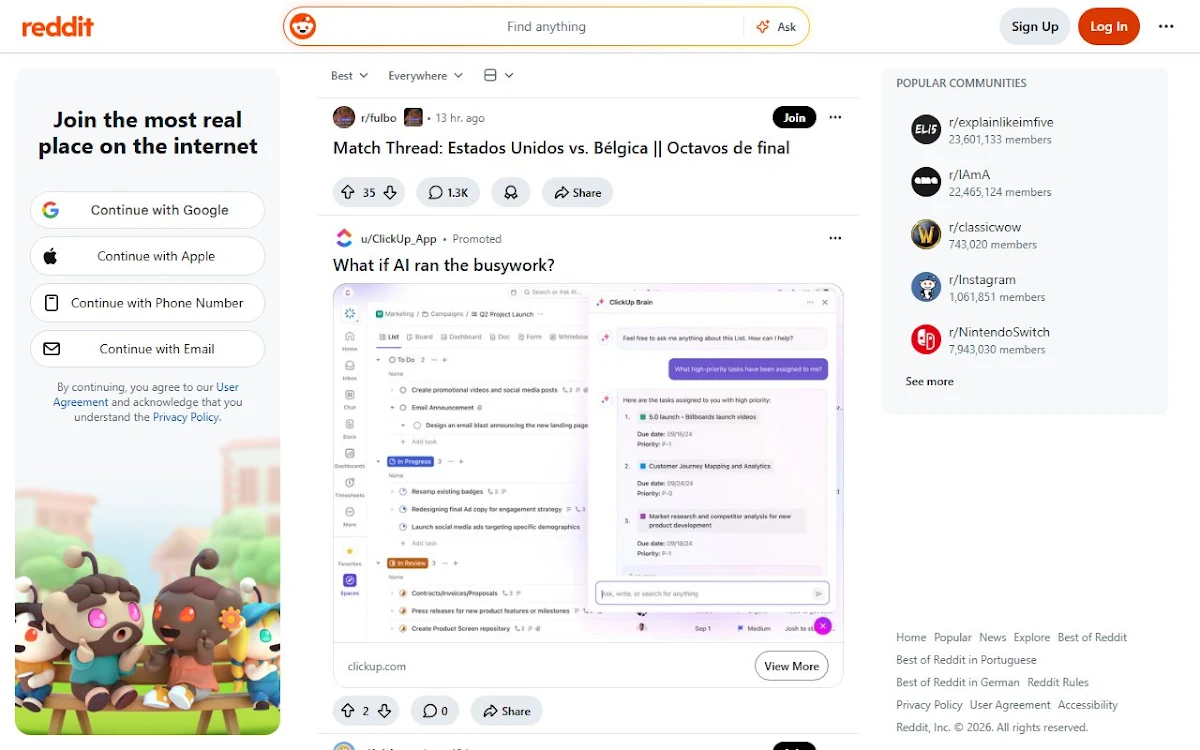Screen dimensions: 1200x750
Task: Open the 1.3K comments on Match Thread
Action: 448,192
